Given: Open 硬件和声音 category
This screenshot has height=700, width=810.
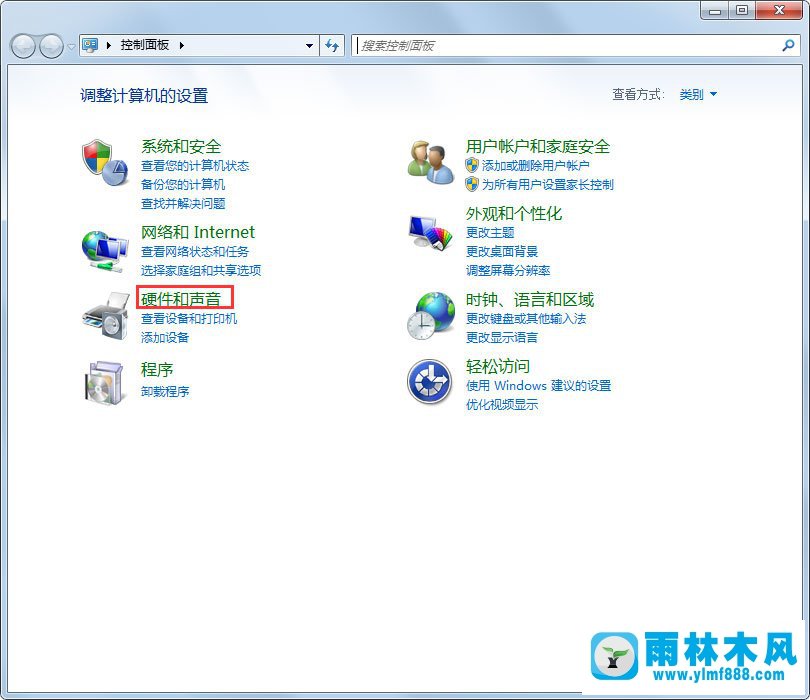Looking at the screenshot, I should click(x=181, y=299).
